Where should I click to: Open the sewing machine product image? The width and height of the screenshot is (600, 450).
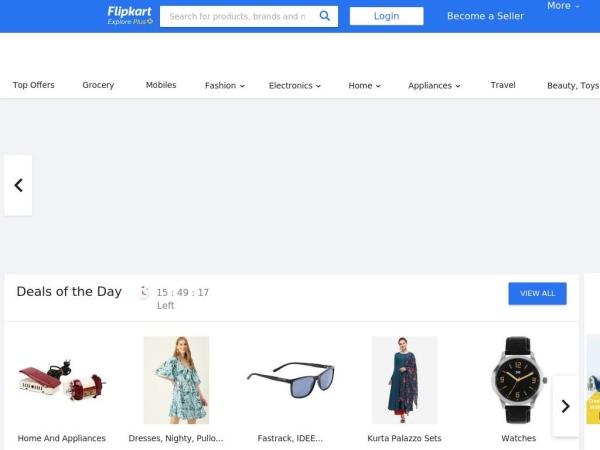(x=62, y=380)
